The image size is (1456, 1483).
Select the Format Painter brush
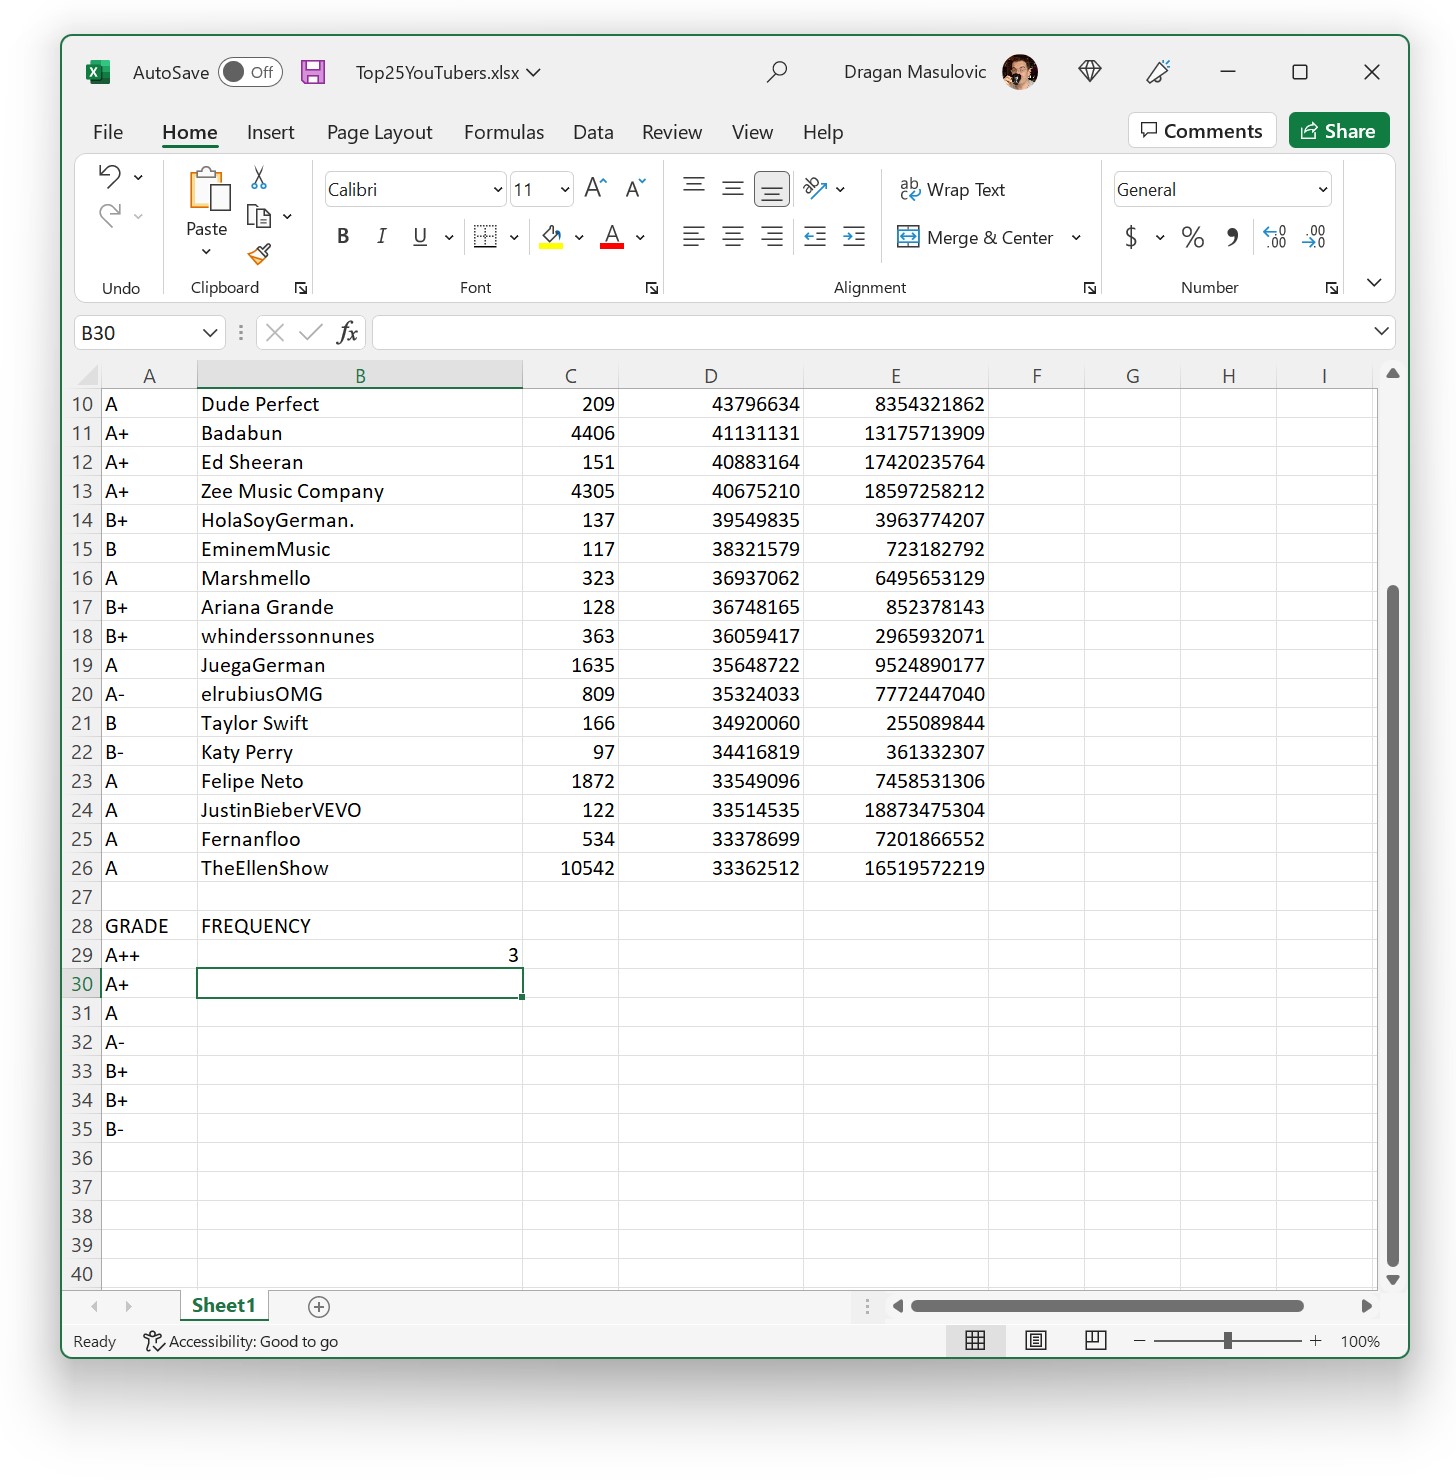pyautogui.click(x=260, y=254)
